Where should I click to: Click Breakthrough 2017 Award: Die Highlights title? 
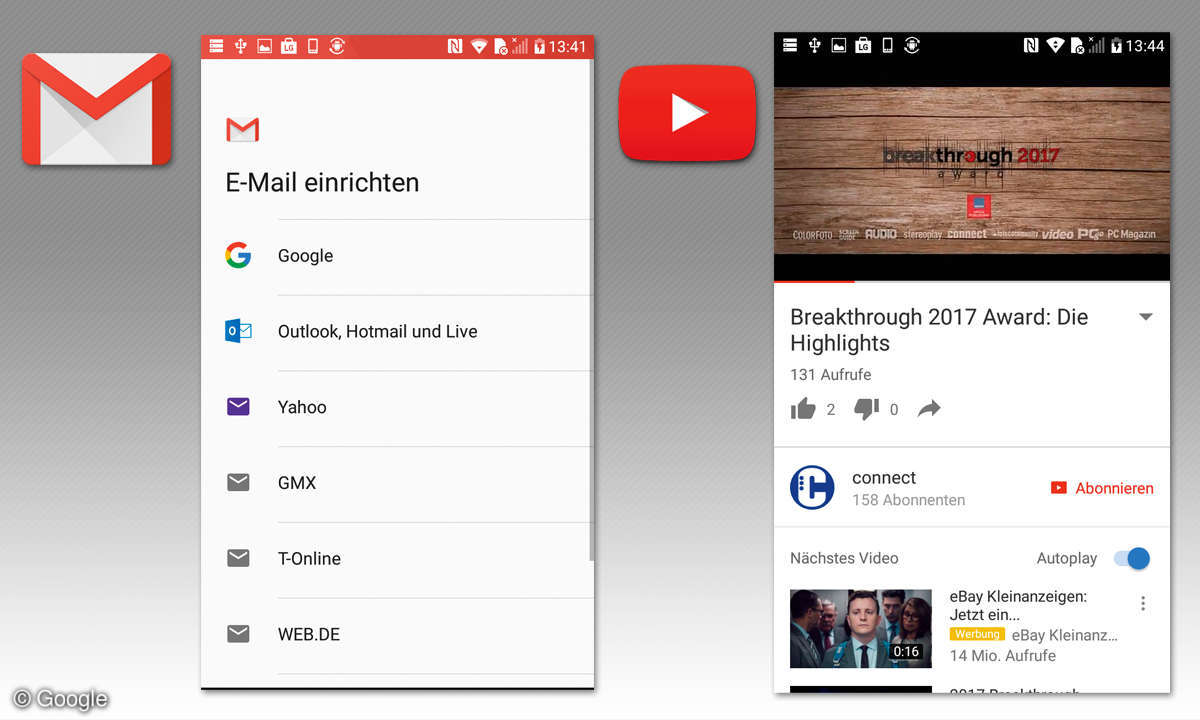[939, 330]
